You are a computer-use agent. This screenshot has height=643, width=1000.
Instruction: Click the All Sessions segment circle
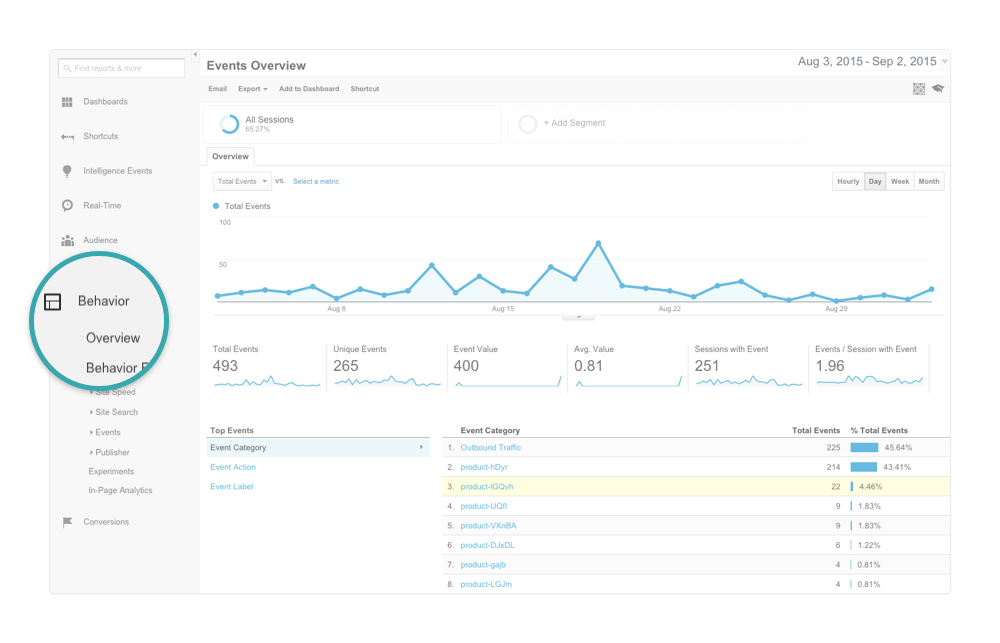[x=229, y=124]
